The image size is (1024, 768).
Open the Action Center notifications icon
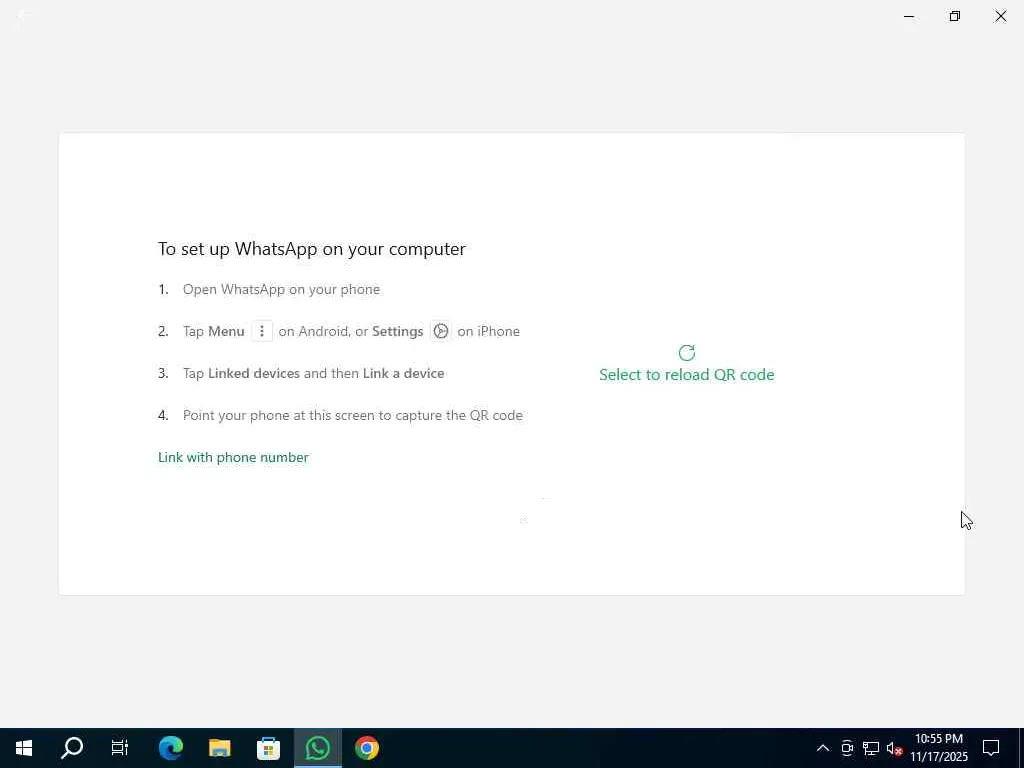[x=991, y=748]
